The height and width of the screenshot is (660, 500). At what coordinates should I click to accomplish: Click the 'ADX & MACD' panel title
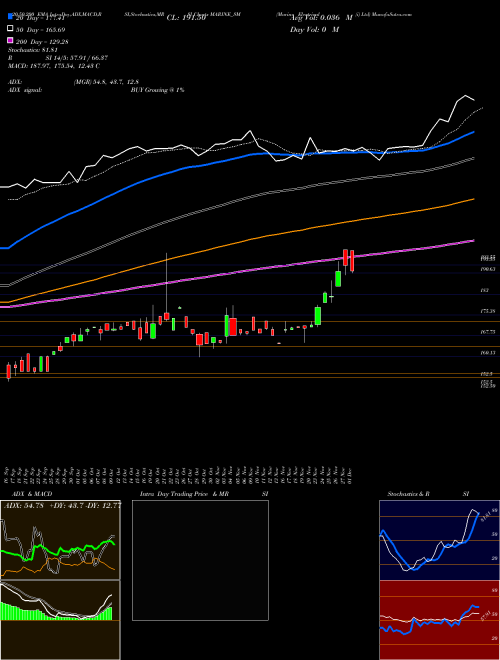32,494
